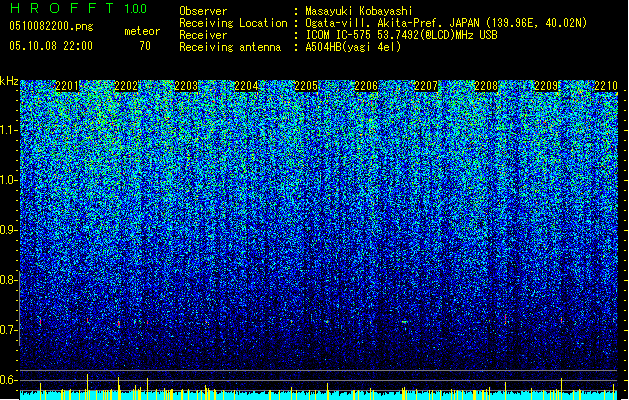Click the Receiving Location label
The height and width of the screenshot is (400, 629).
coord(233,23)
